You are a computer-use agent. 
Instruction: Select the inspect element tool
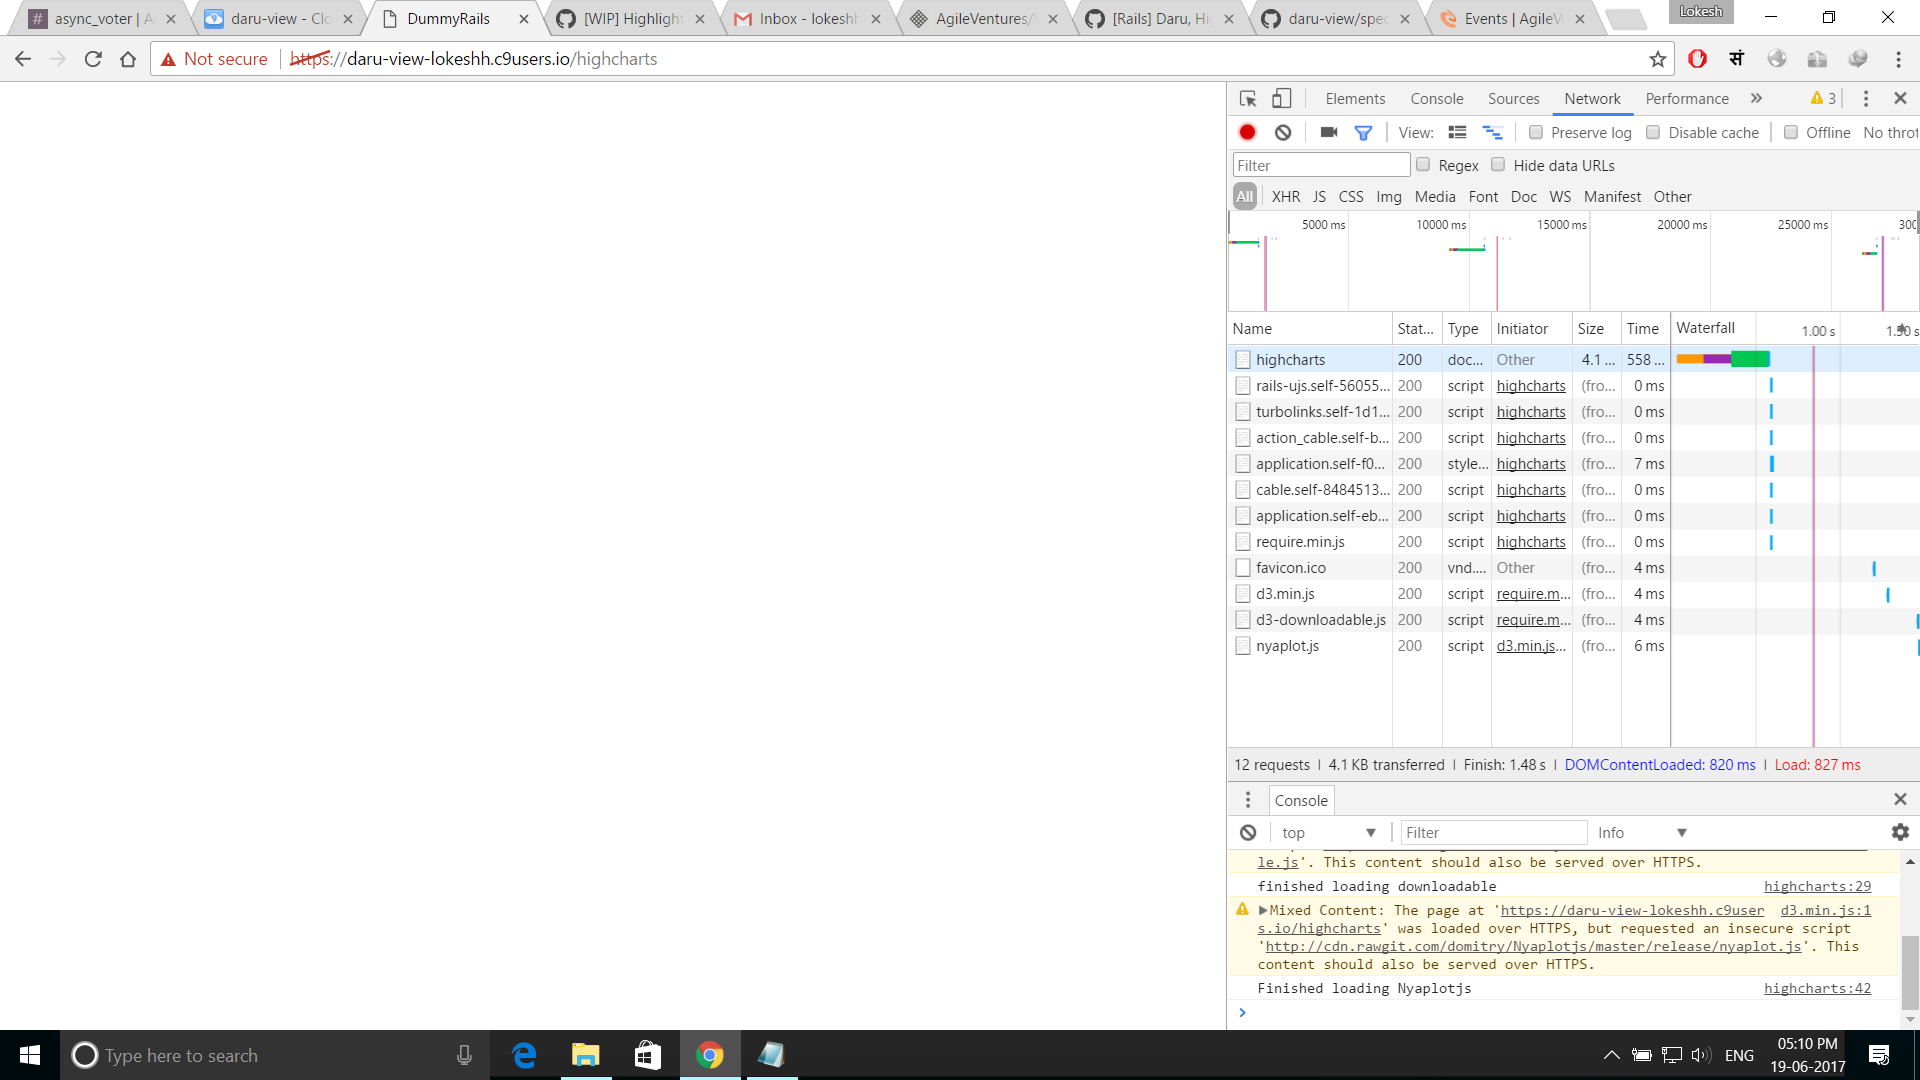tap(1246, 98)
